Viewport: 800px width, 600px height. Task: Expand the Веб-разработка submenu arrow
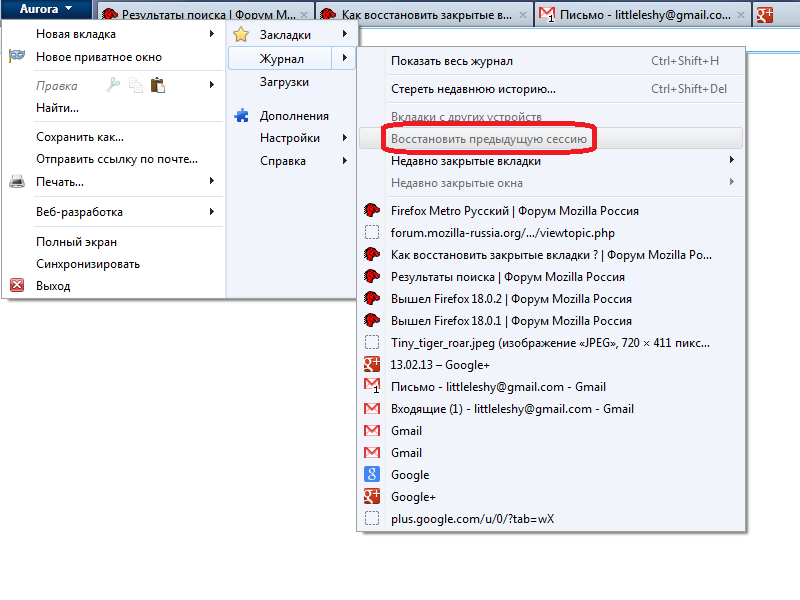[212, 211]
